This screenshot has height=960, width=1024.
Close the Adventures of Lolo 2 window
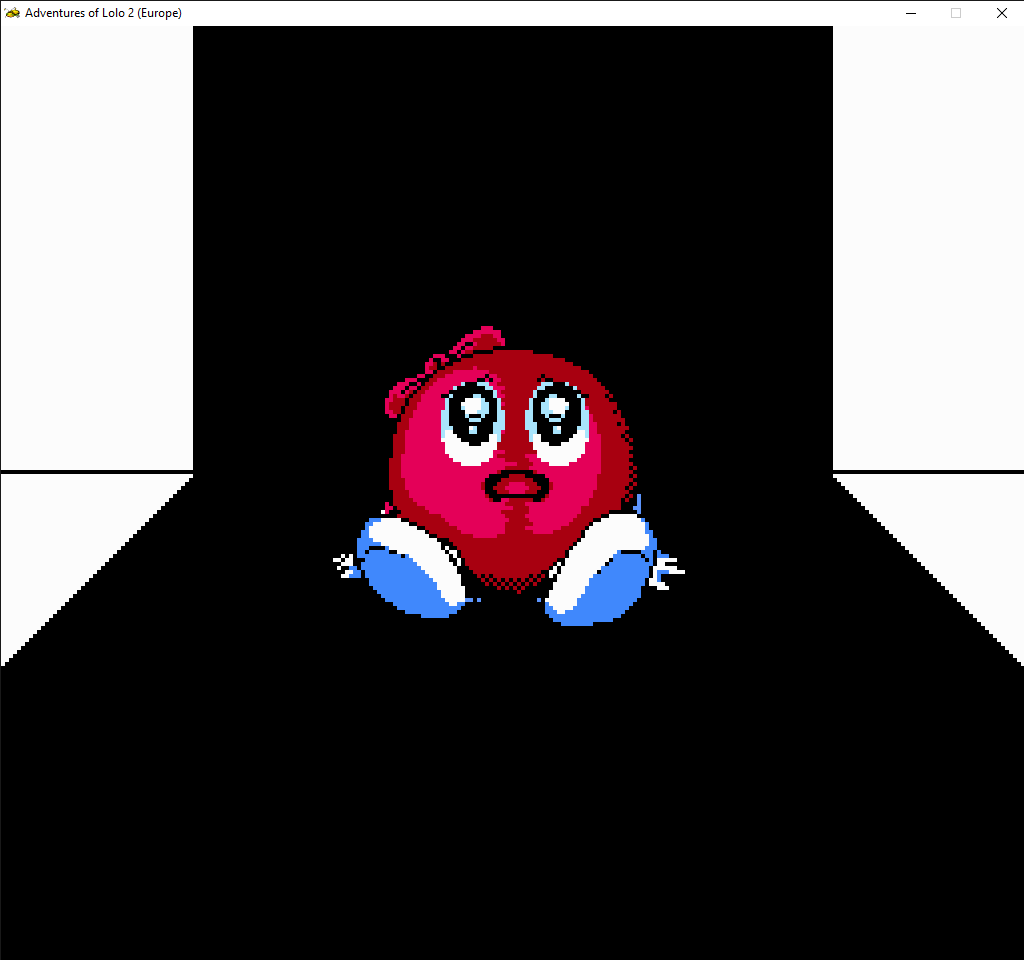coord(1002,13)
